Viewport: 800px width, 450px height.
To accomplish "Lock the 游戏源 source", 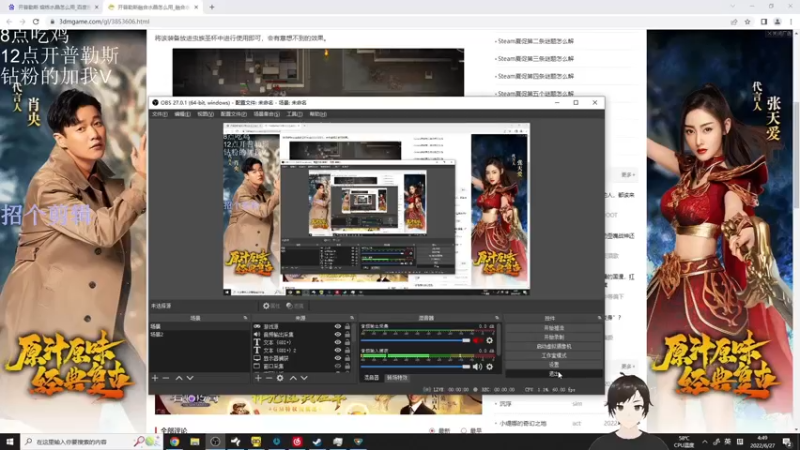I will coord(347,327).
